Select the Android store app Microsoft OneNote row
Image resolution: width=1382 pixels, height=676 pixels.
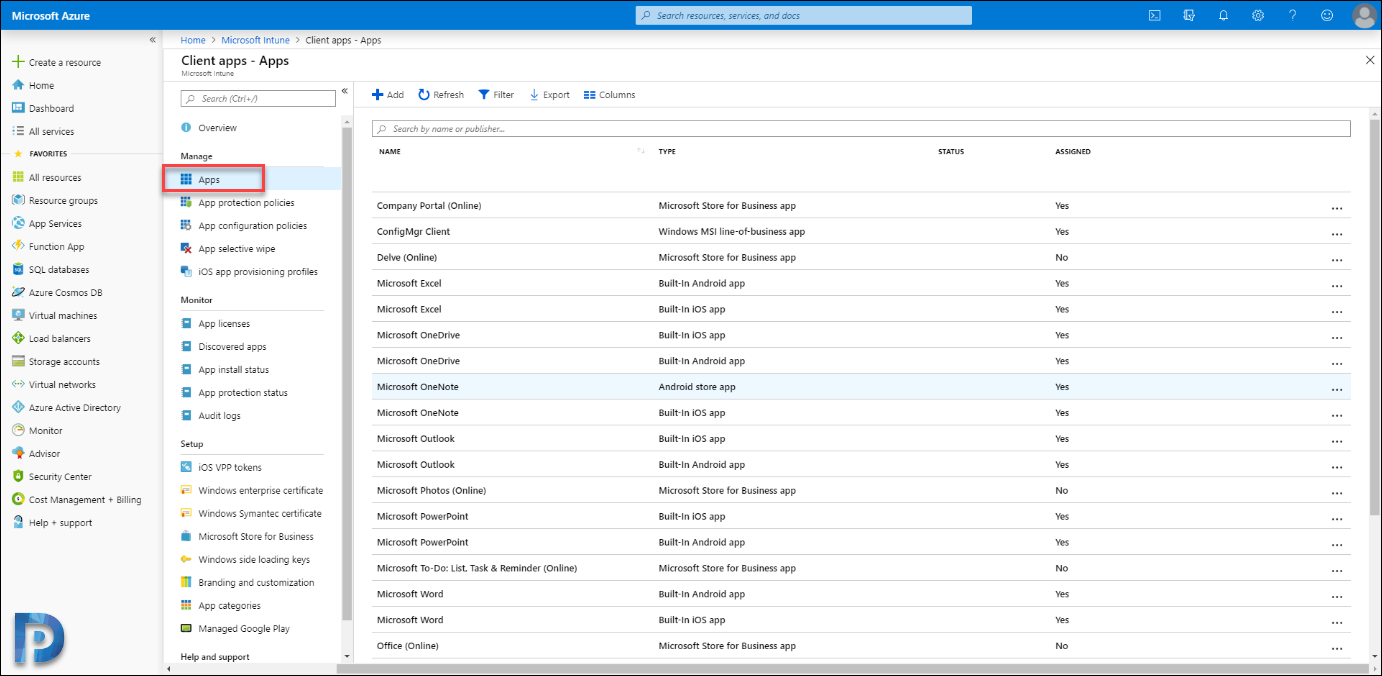861,387
